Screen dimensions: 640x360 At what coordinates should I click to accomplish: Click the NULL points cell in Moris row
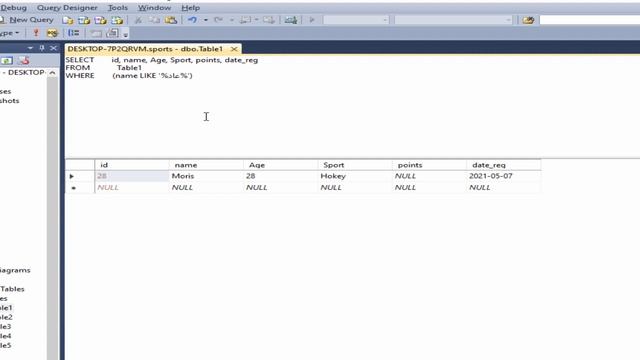(x=429, y=176)
